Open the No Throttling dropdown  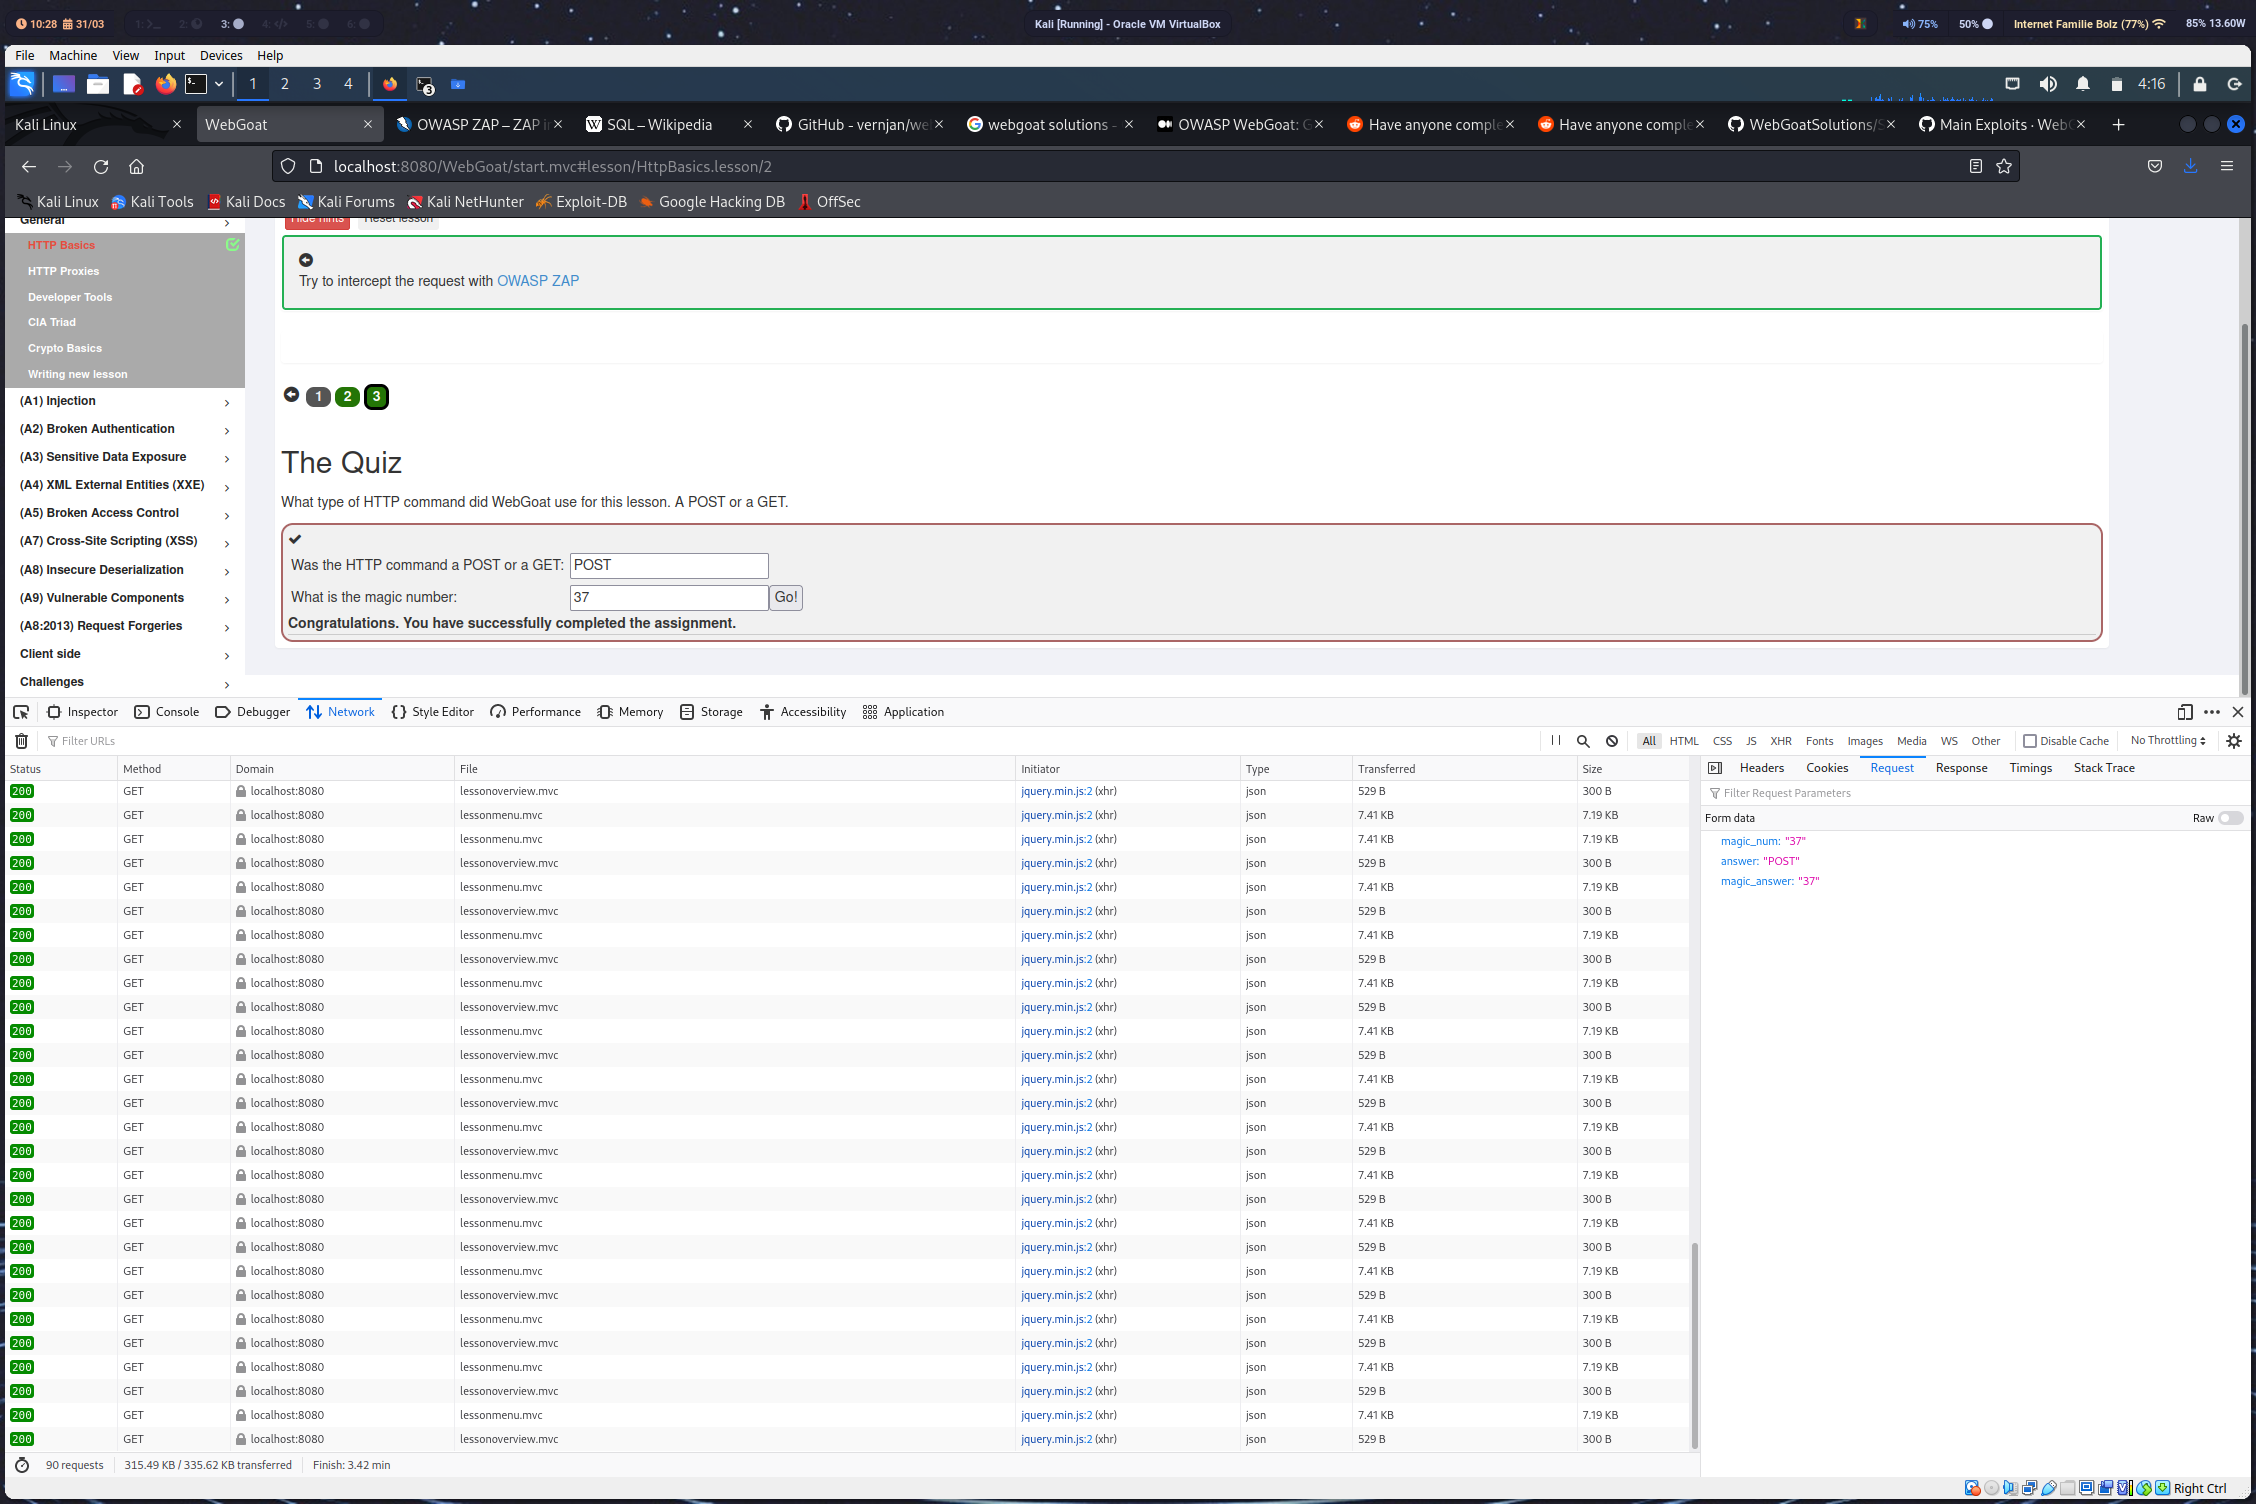coord(2168,741)
